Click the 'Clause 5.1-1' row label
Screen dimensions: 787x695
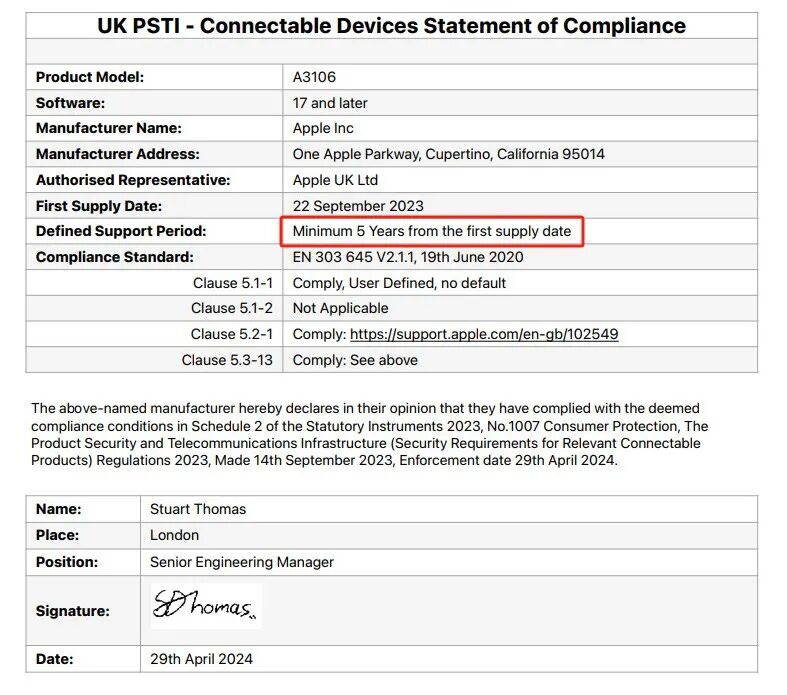click(x=233, y=283)
